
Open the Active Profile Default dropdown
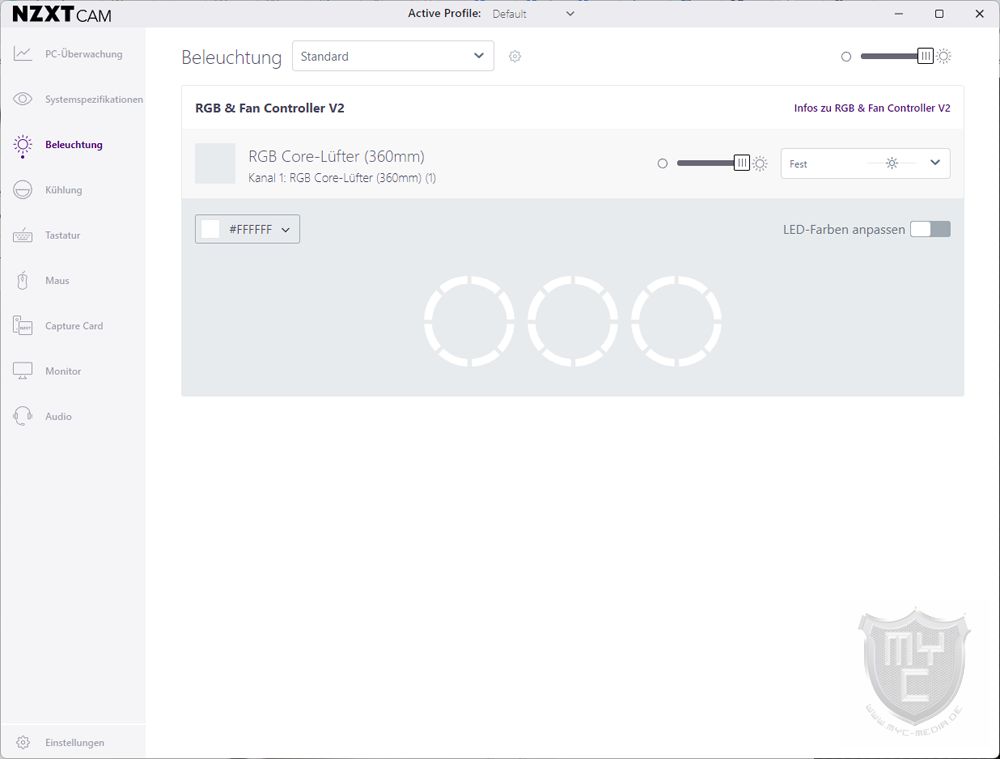click(x=534, y=13)
